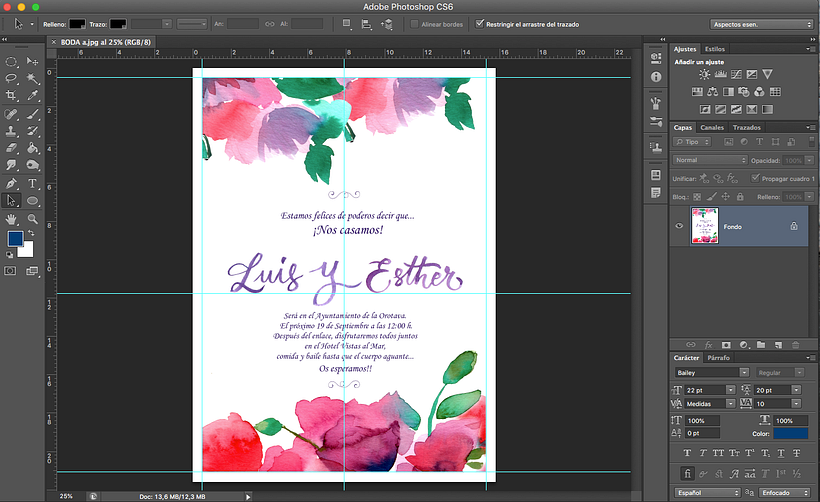This screenshot has height=502, width=820.
Task: Add a Levels adjustment
Action: (720, 74)
